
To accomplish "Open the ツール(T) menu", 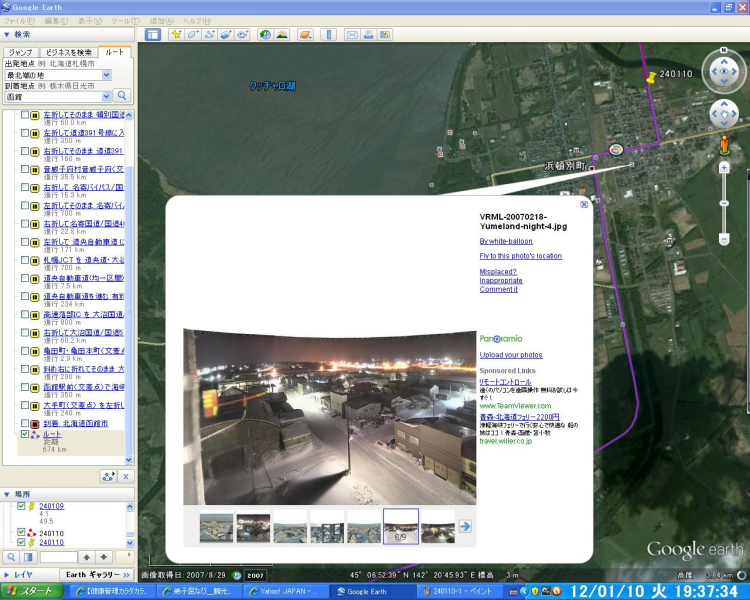I will click(125, 21).
